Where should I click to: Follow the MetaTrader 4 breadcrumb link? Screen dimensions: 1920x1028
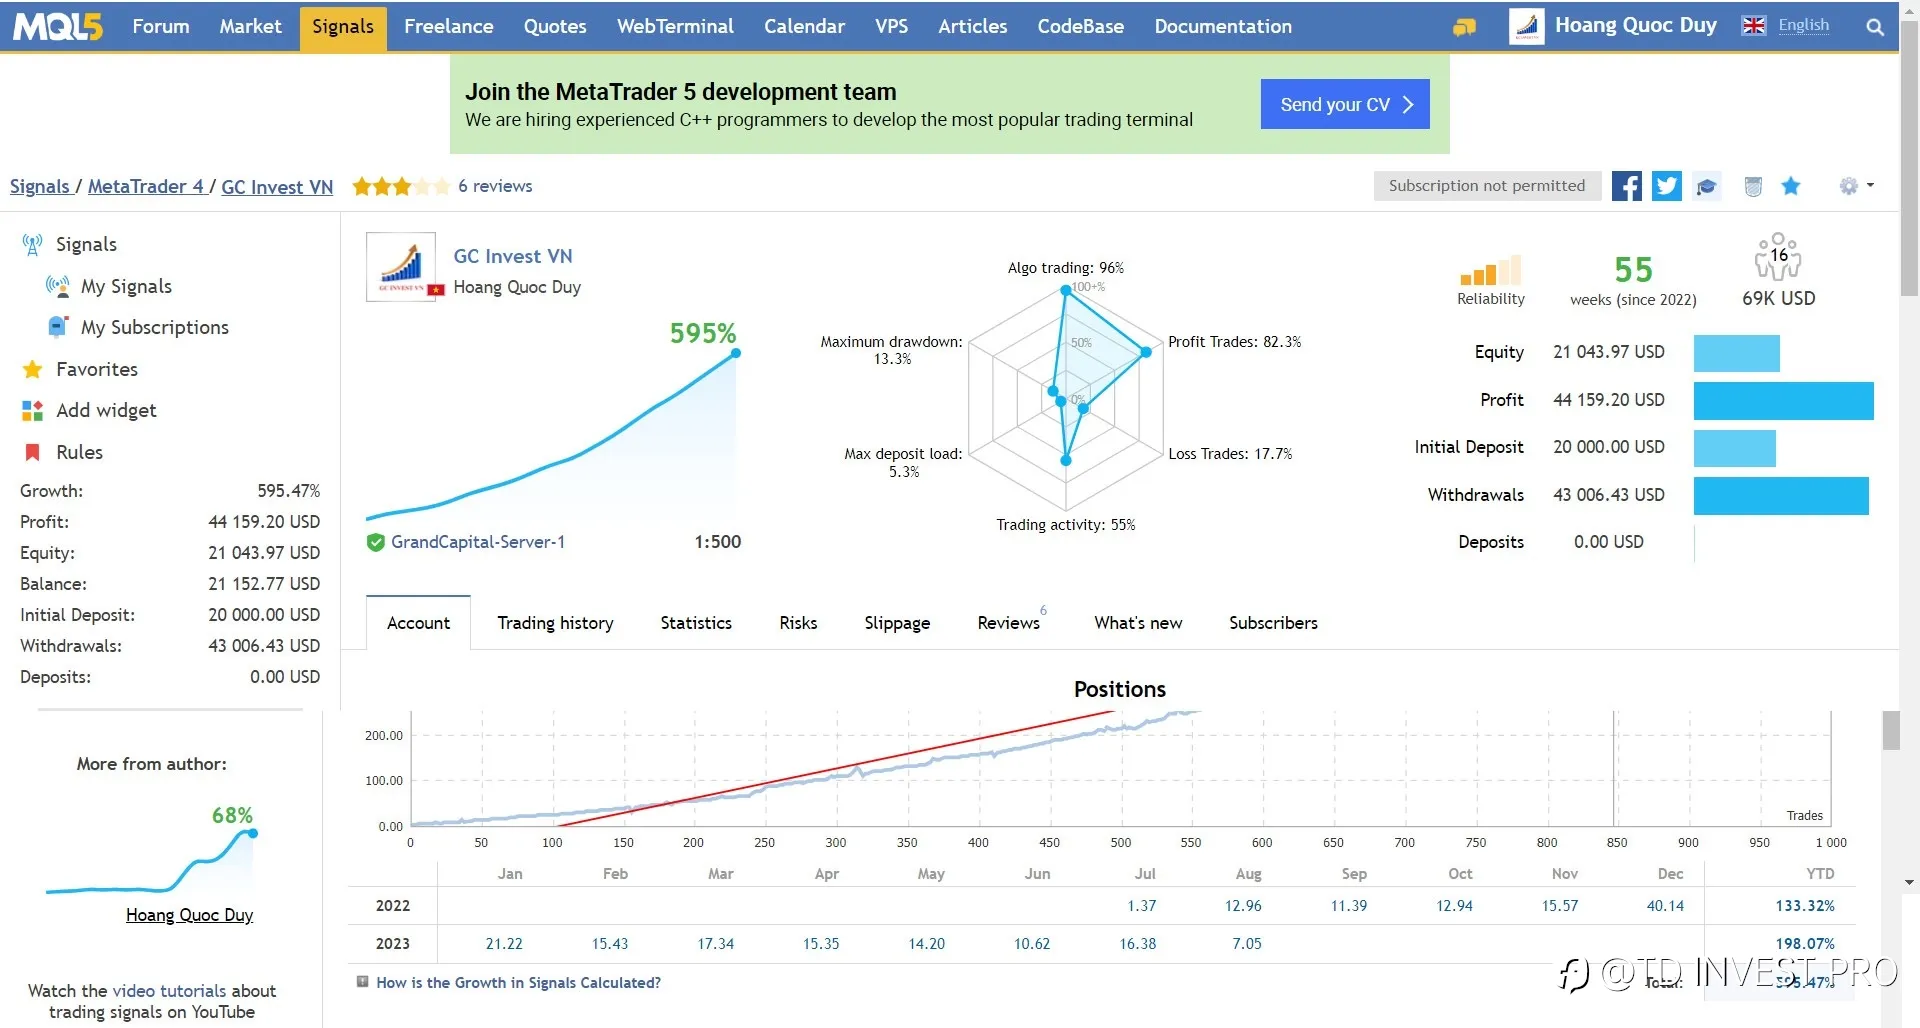point(146,187)
